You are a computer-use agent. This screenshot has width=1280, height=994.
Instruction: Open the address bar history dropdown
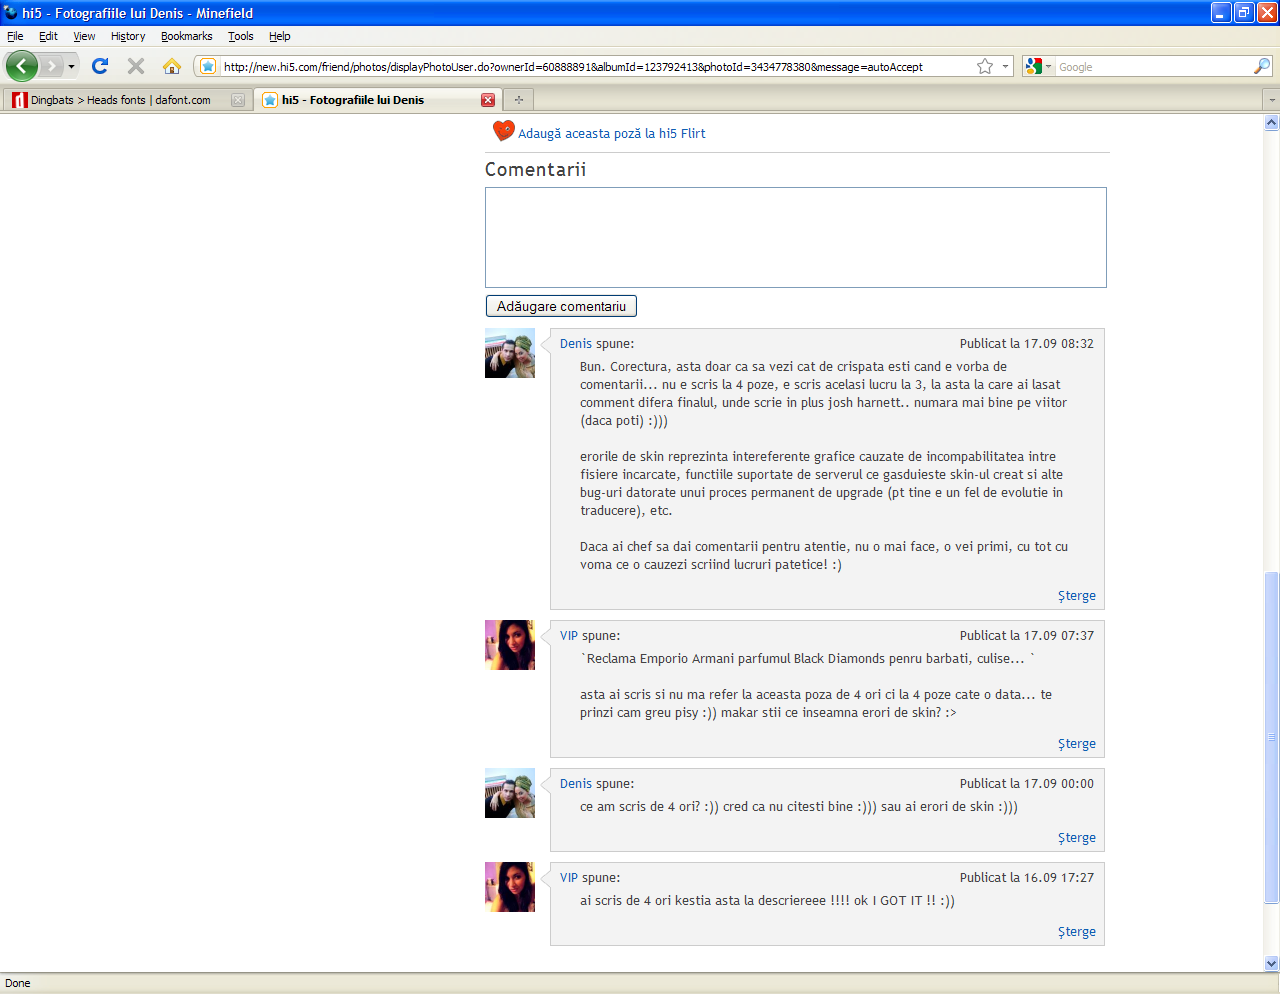point(1006,66)
